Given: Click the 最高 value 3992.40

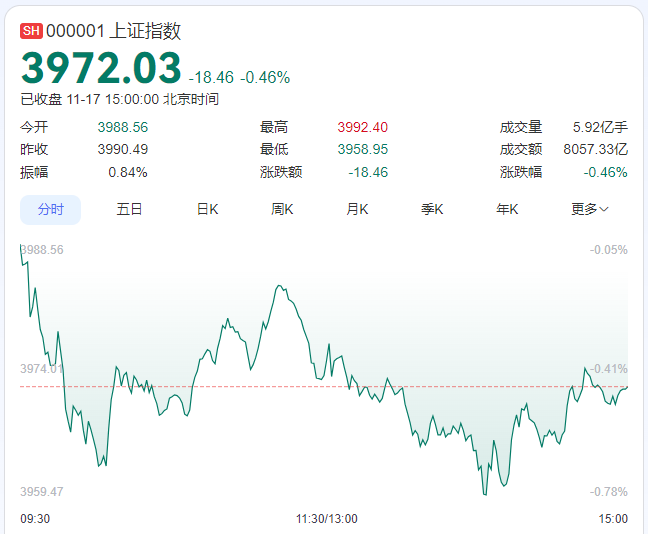Looking at the screenshot, I should pos(362,127).
